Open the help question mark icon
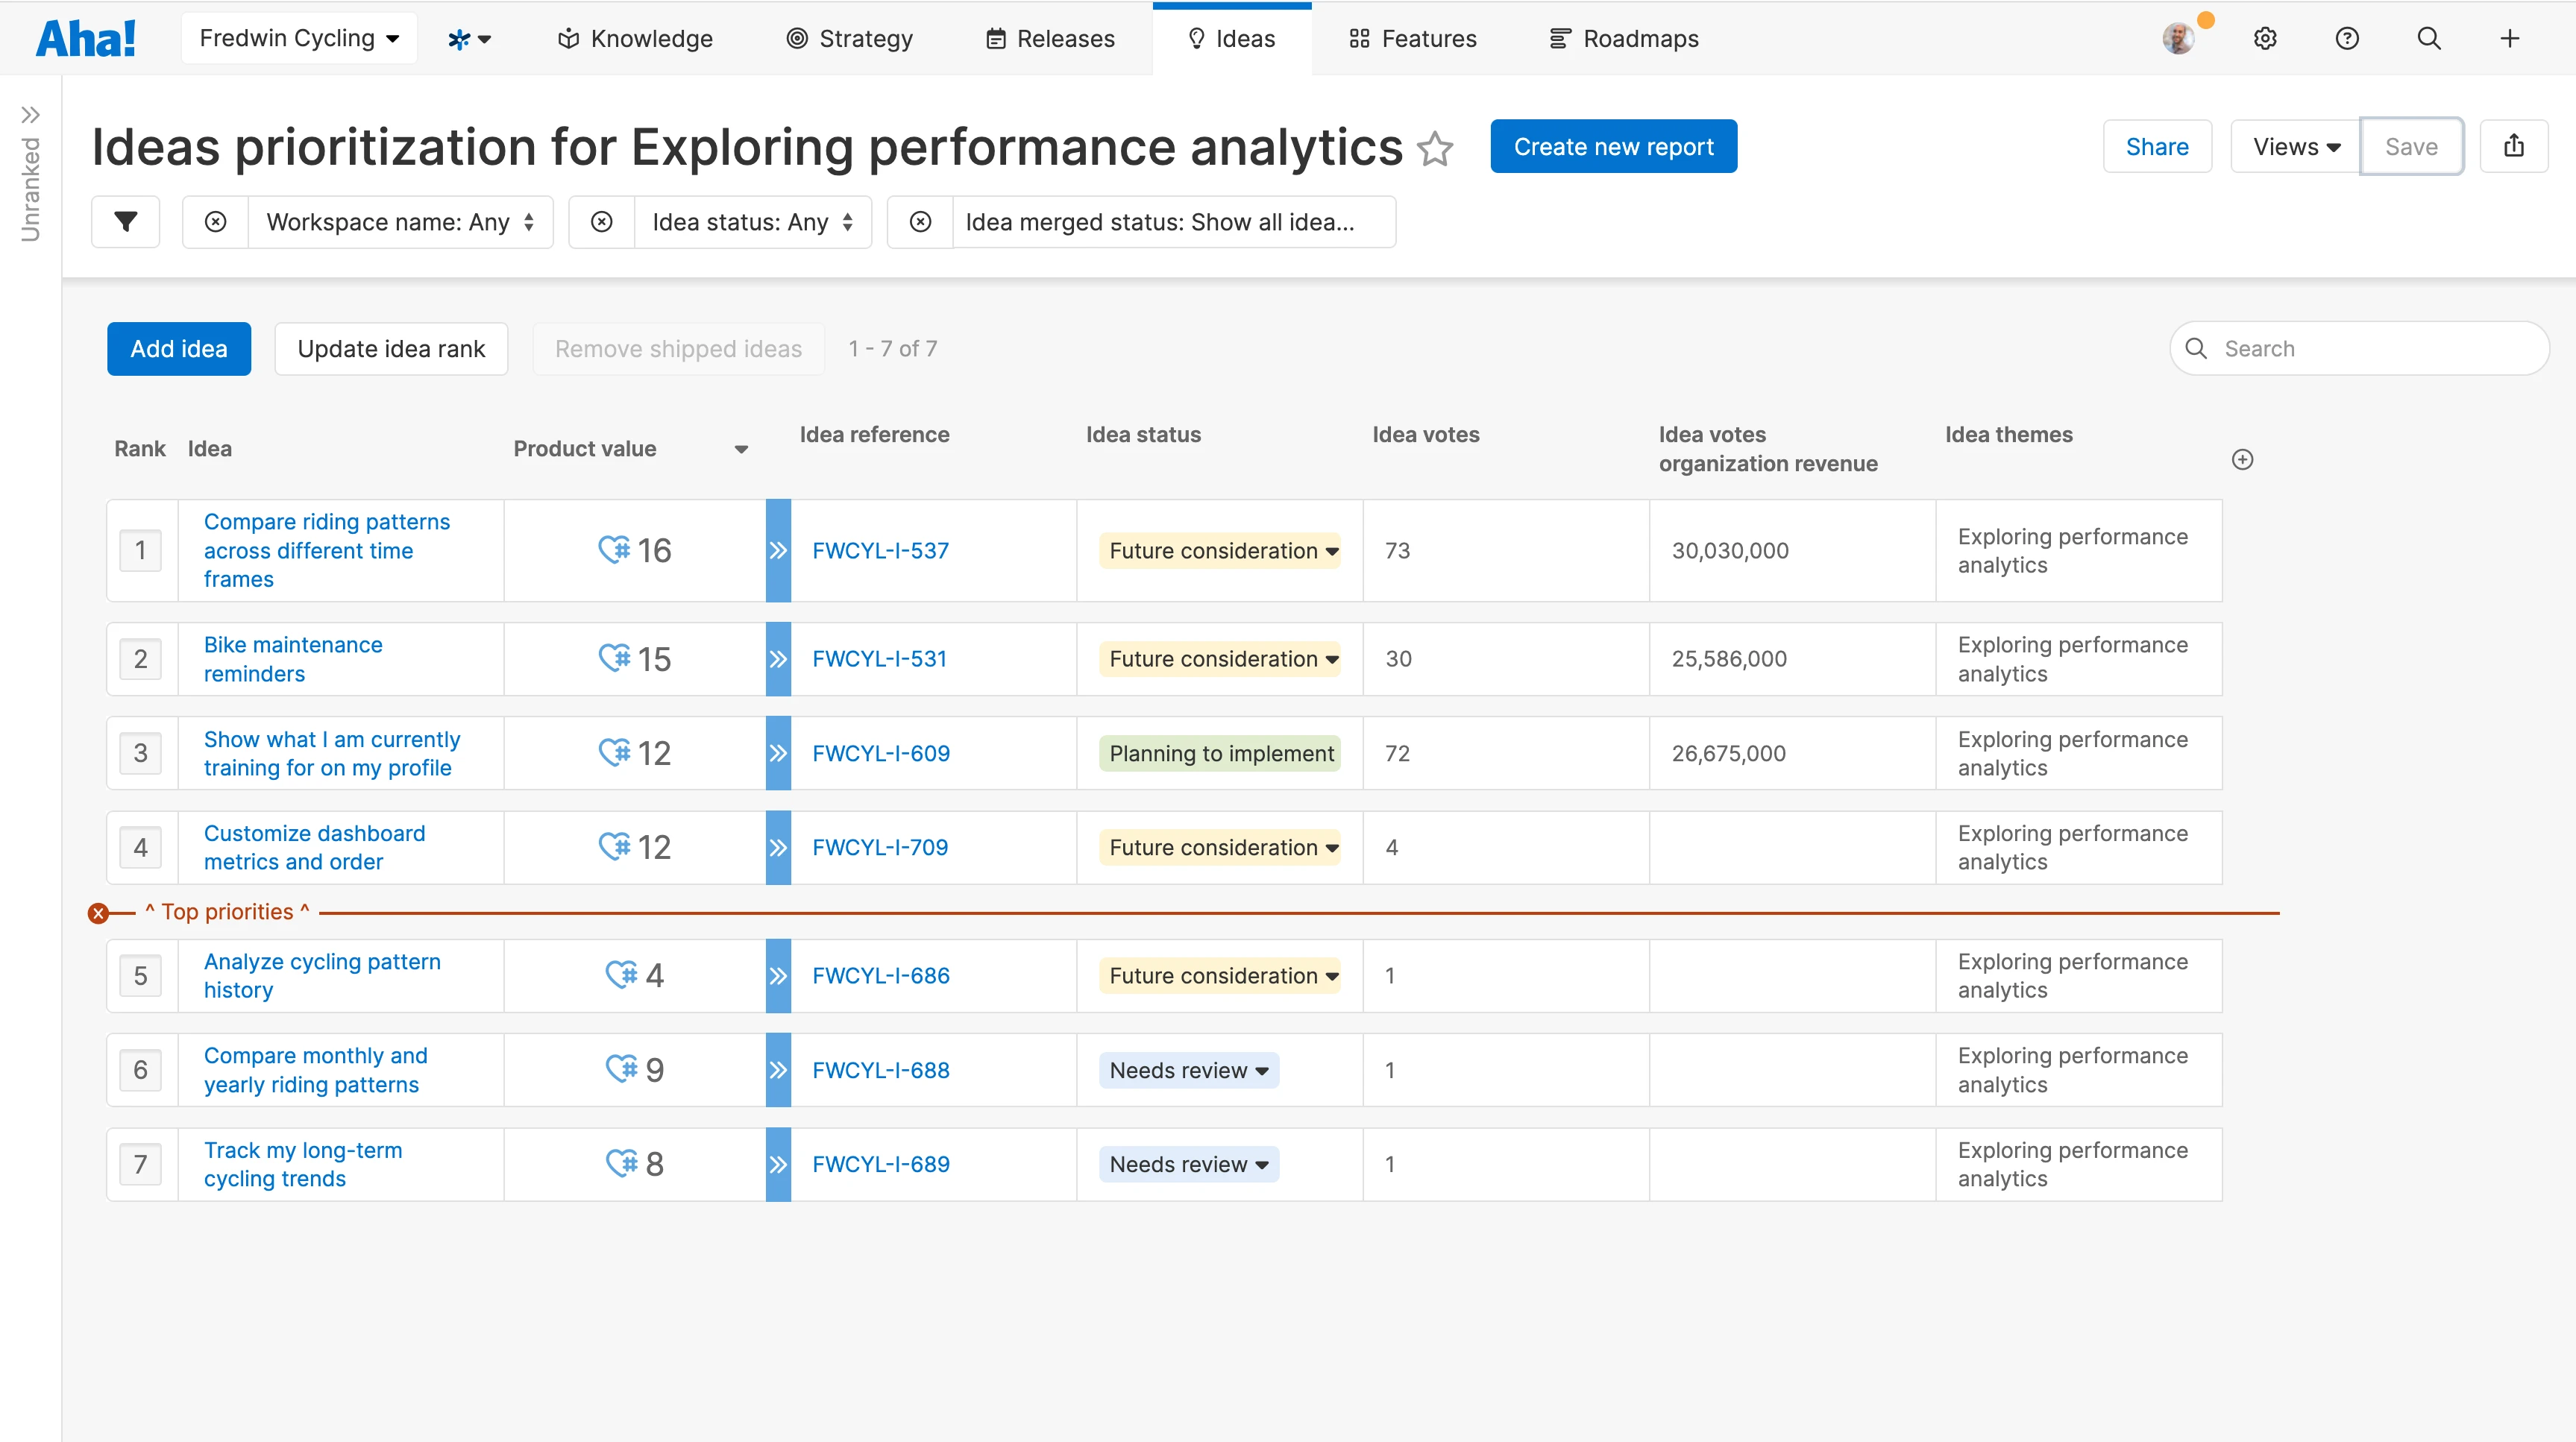The height and width of the screenshot is (1442, 2576). pos(2347,39)
